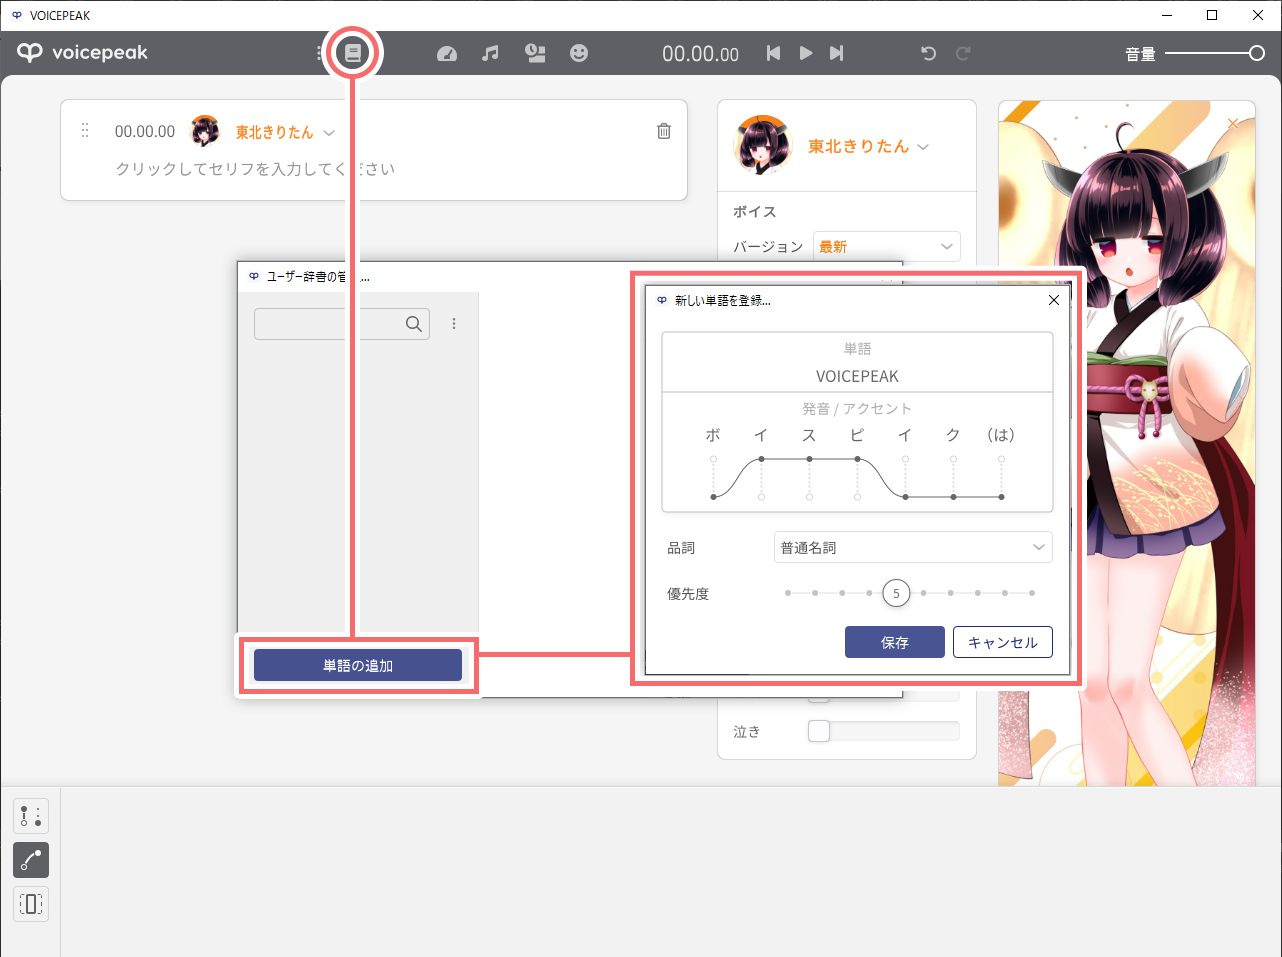Click the smiley face emotion icon

tap(579, 53)
